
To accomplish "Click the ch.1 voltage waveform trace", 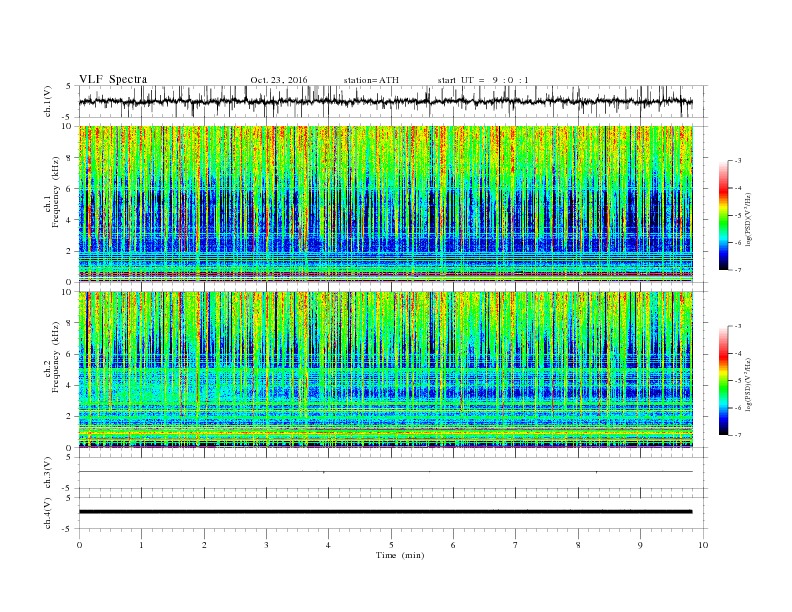I will [386, 101].
